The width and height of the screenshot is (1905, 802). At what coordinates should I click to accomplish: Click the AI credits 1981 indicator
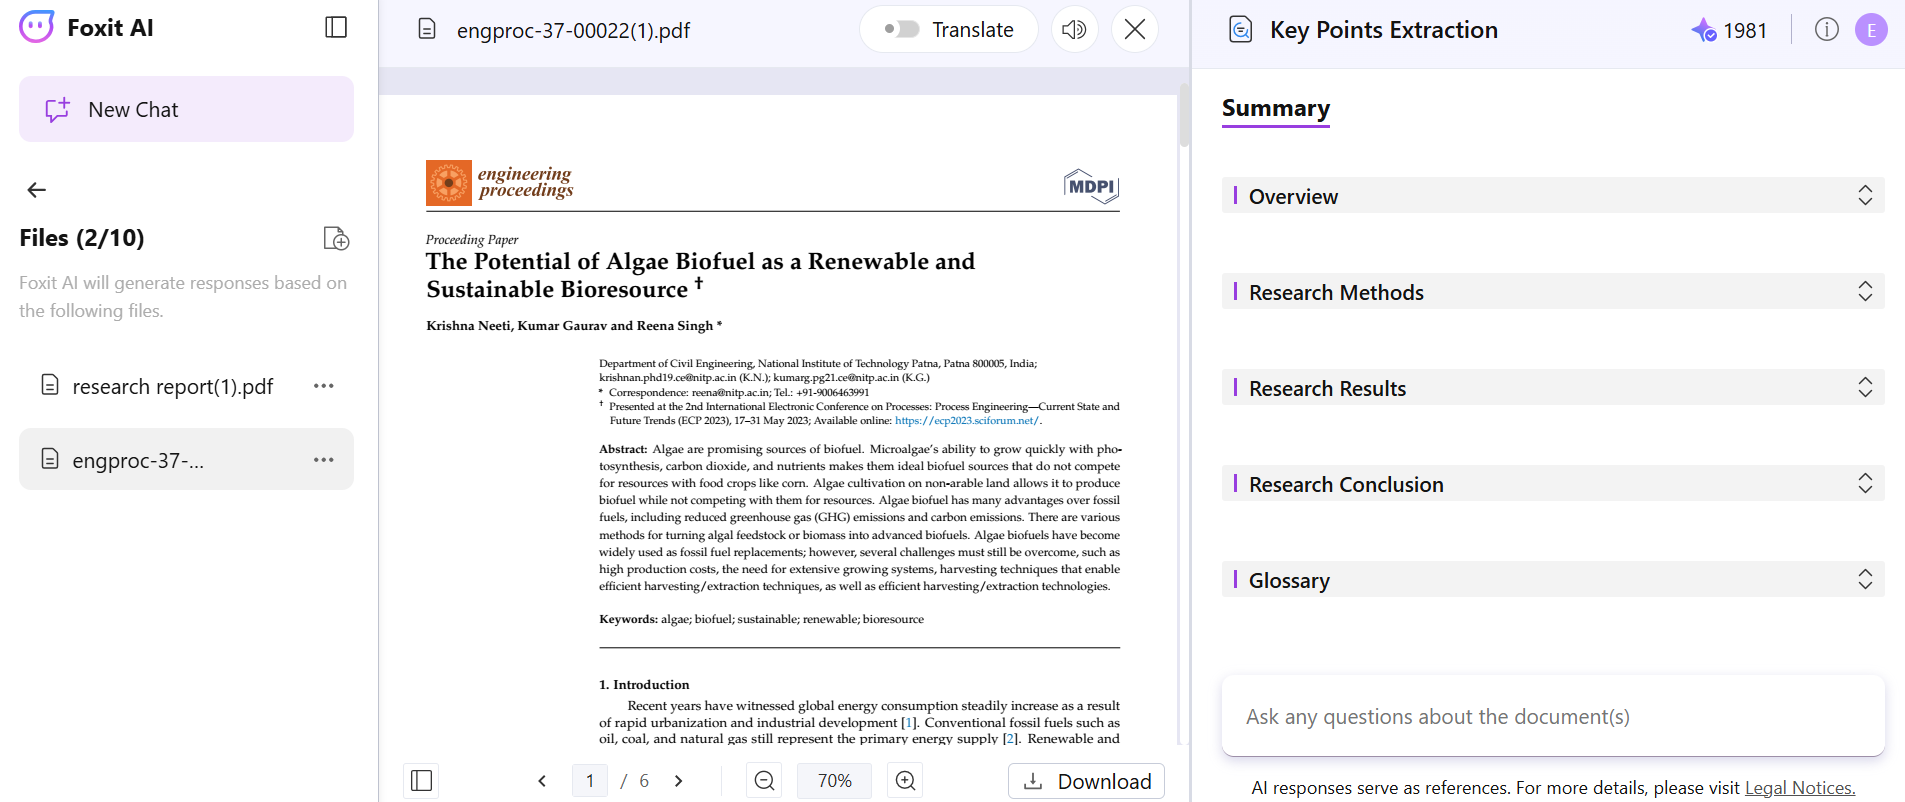[1729, 30]
